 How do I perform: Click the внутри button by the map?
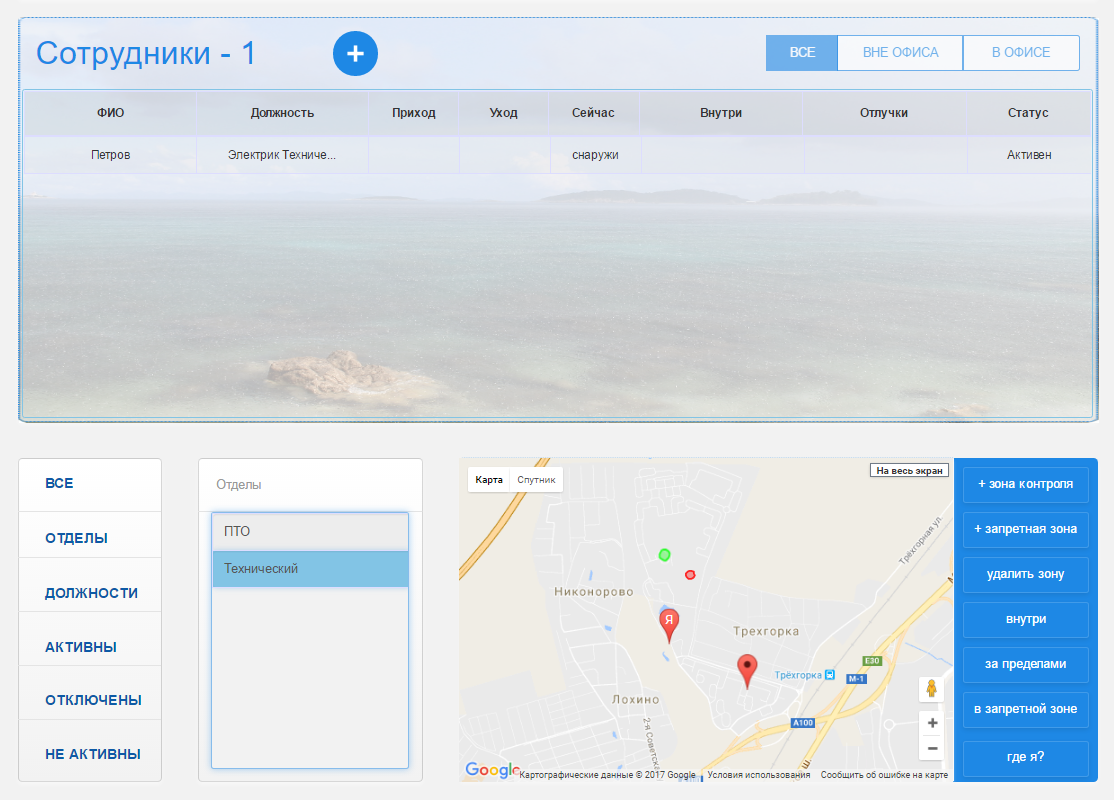pyautogui.click(x=1025, y=619)
